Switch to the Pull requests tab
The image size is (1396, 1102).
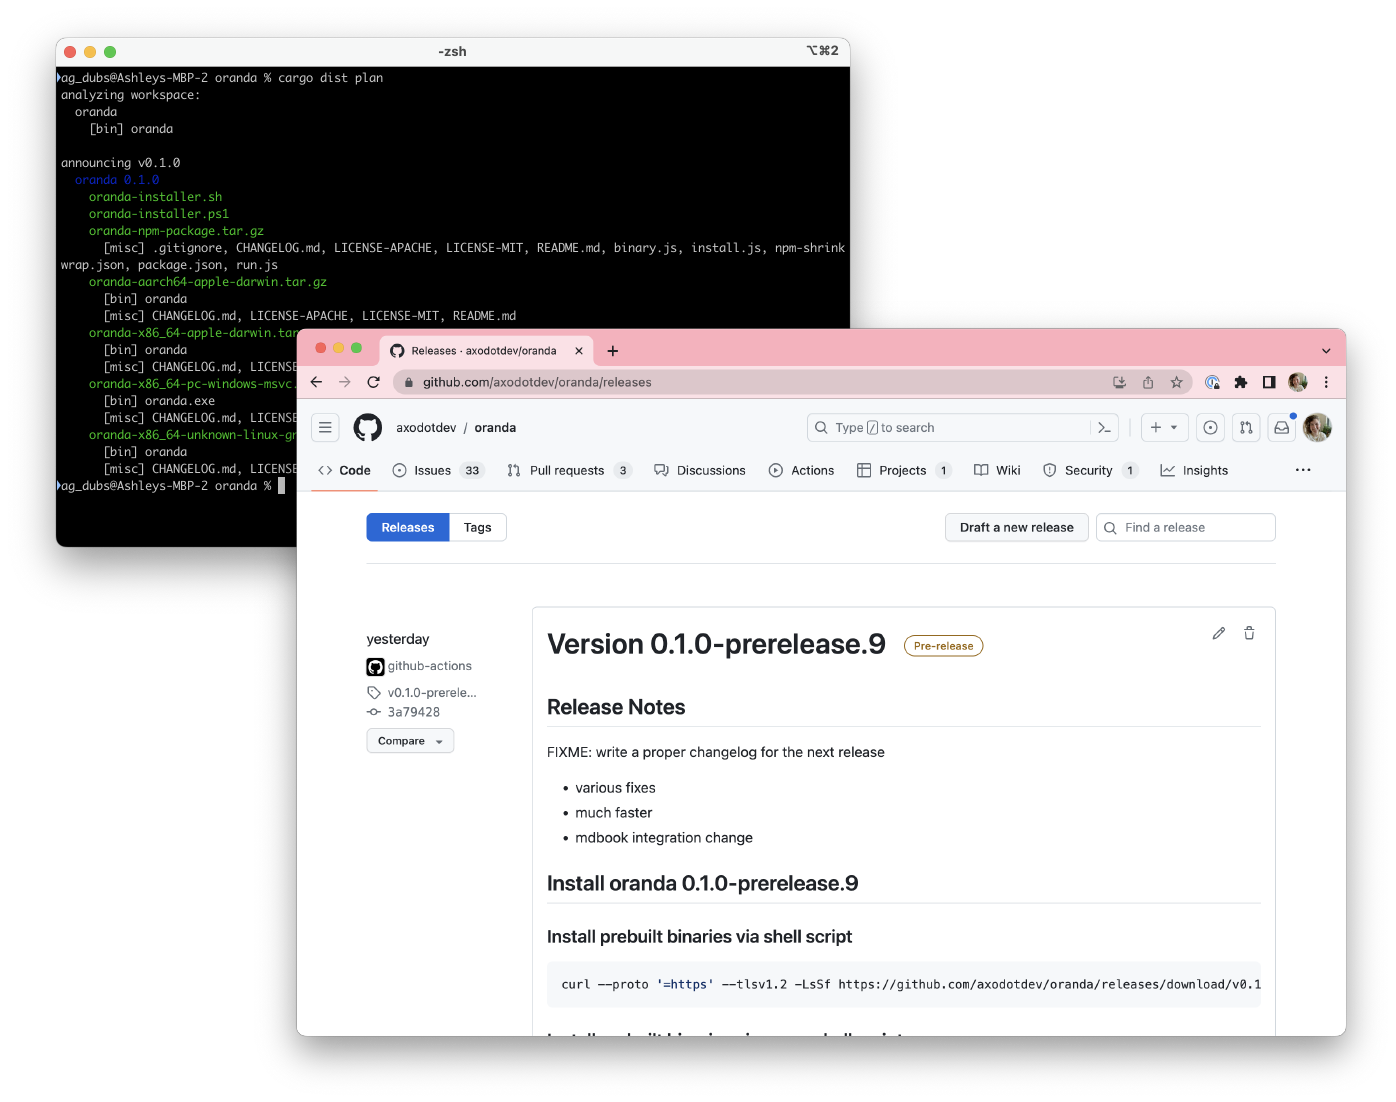[x=568, y=471]
